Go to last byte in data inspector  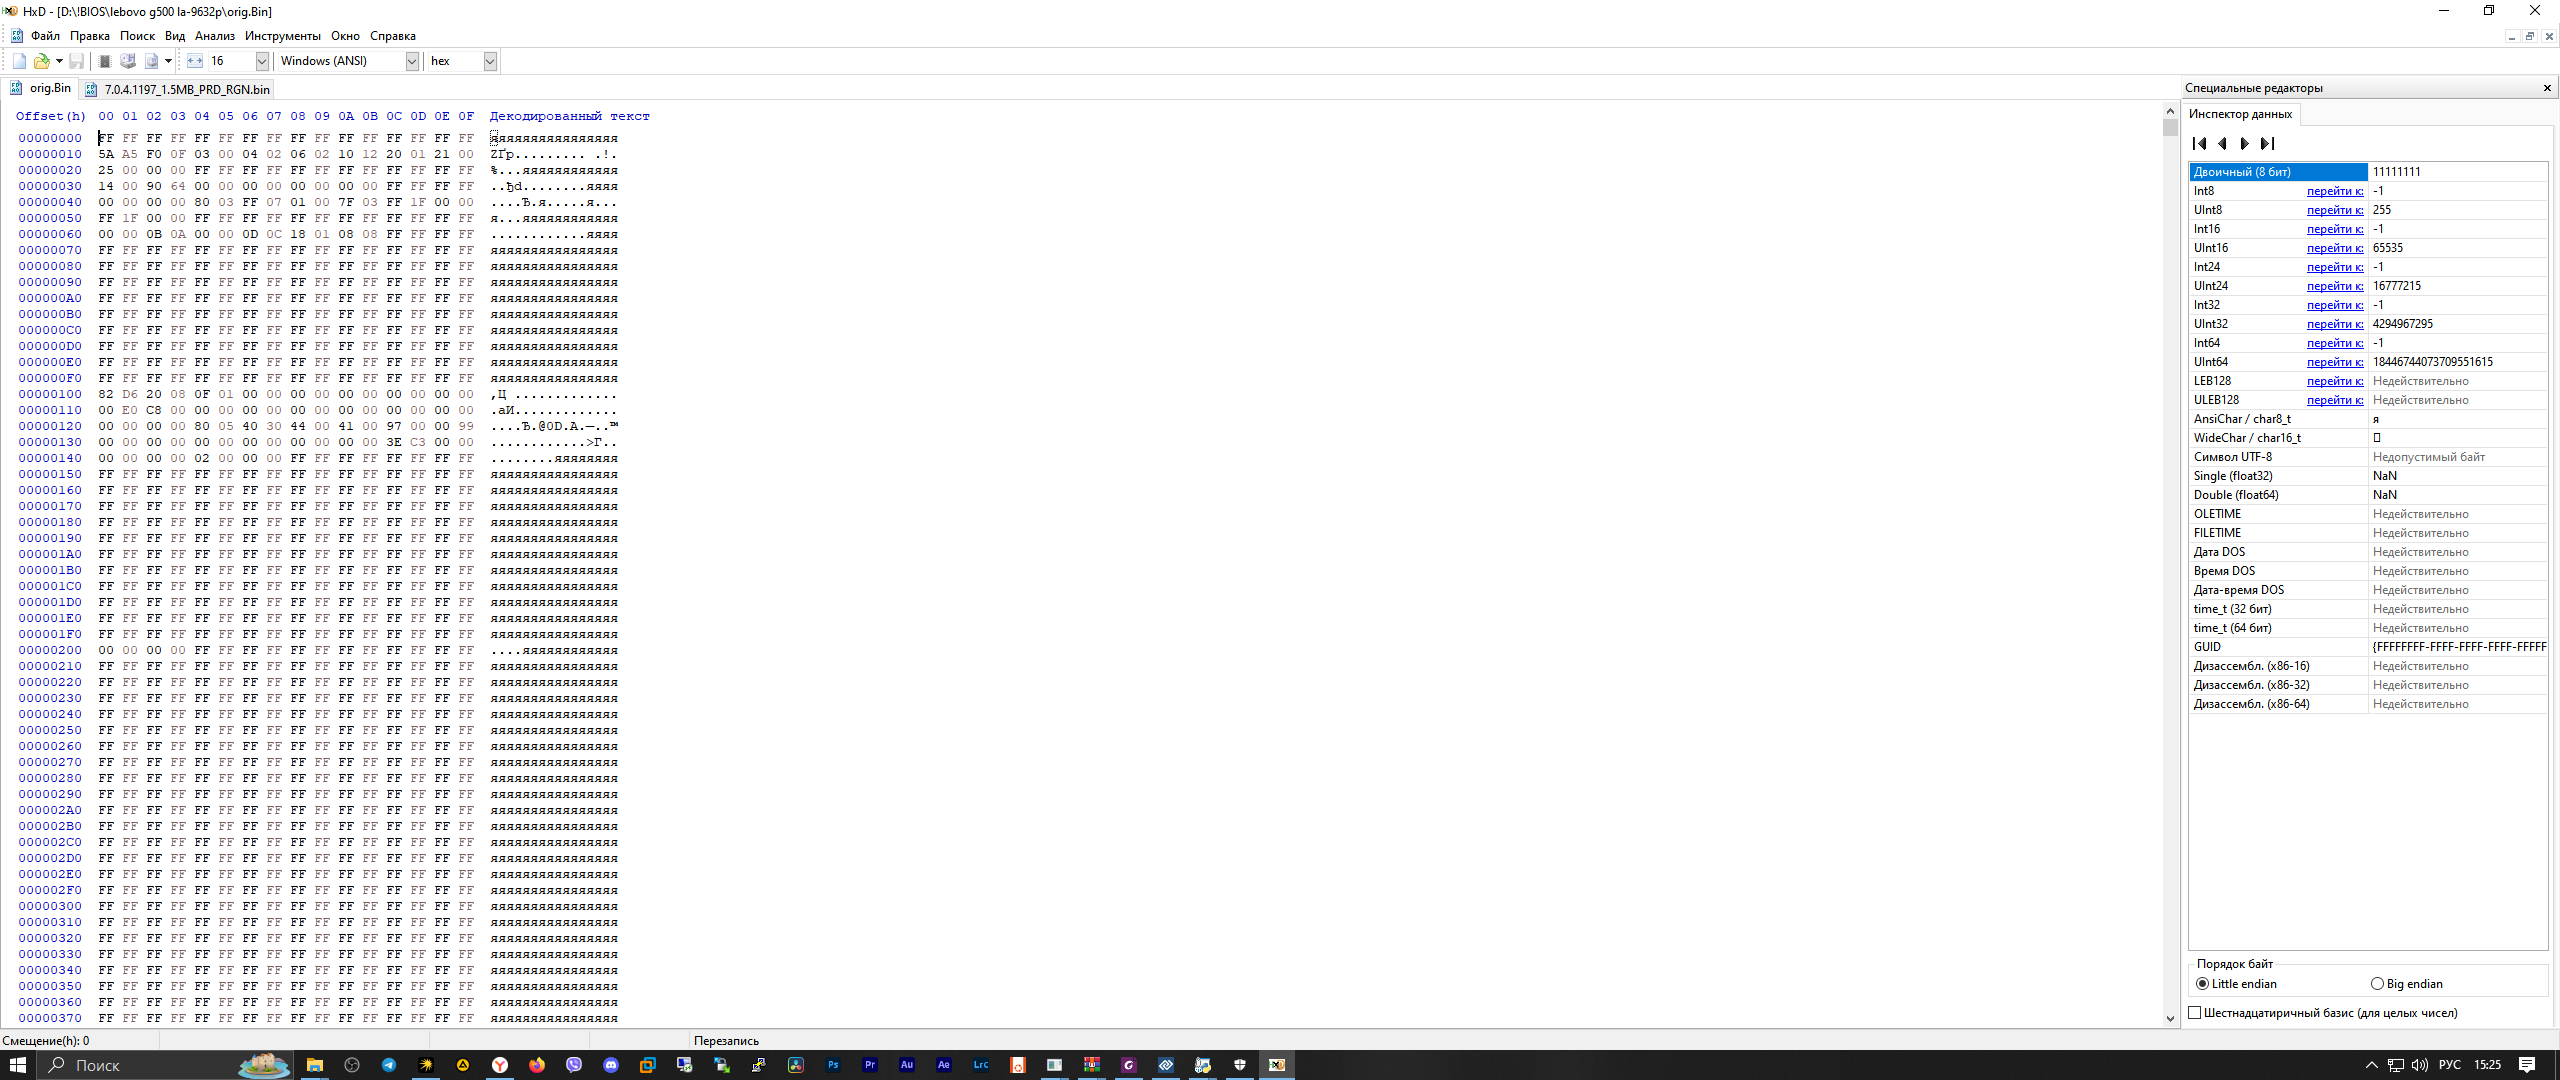click(x=2267, y=143)
